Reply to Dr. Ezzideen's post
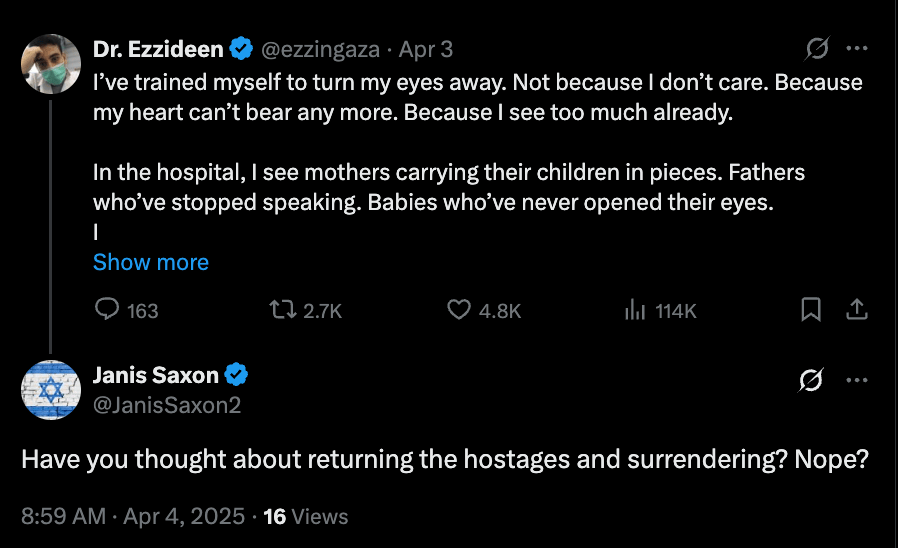898x548 pixels. [x=108, y=311]
